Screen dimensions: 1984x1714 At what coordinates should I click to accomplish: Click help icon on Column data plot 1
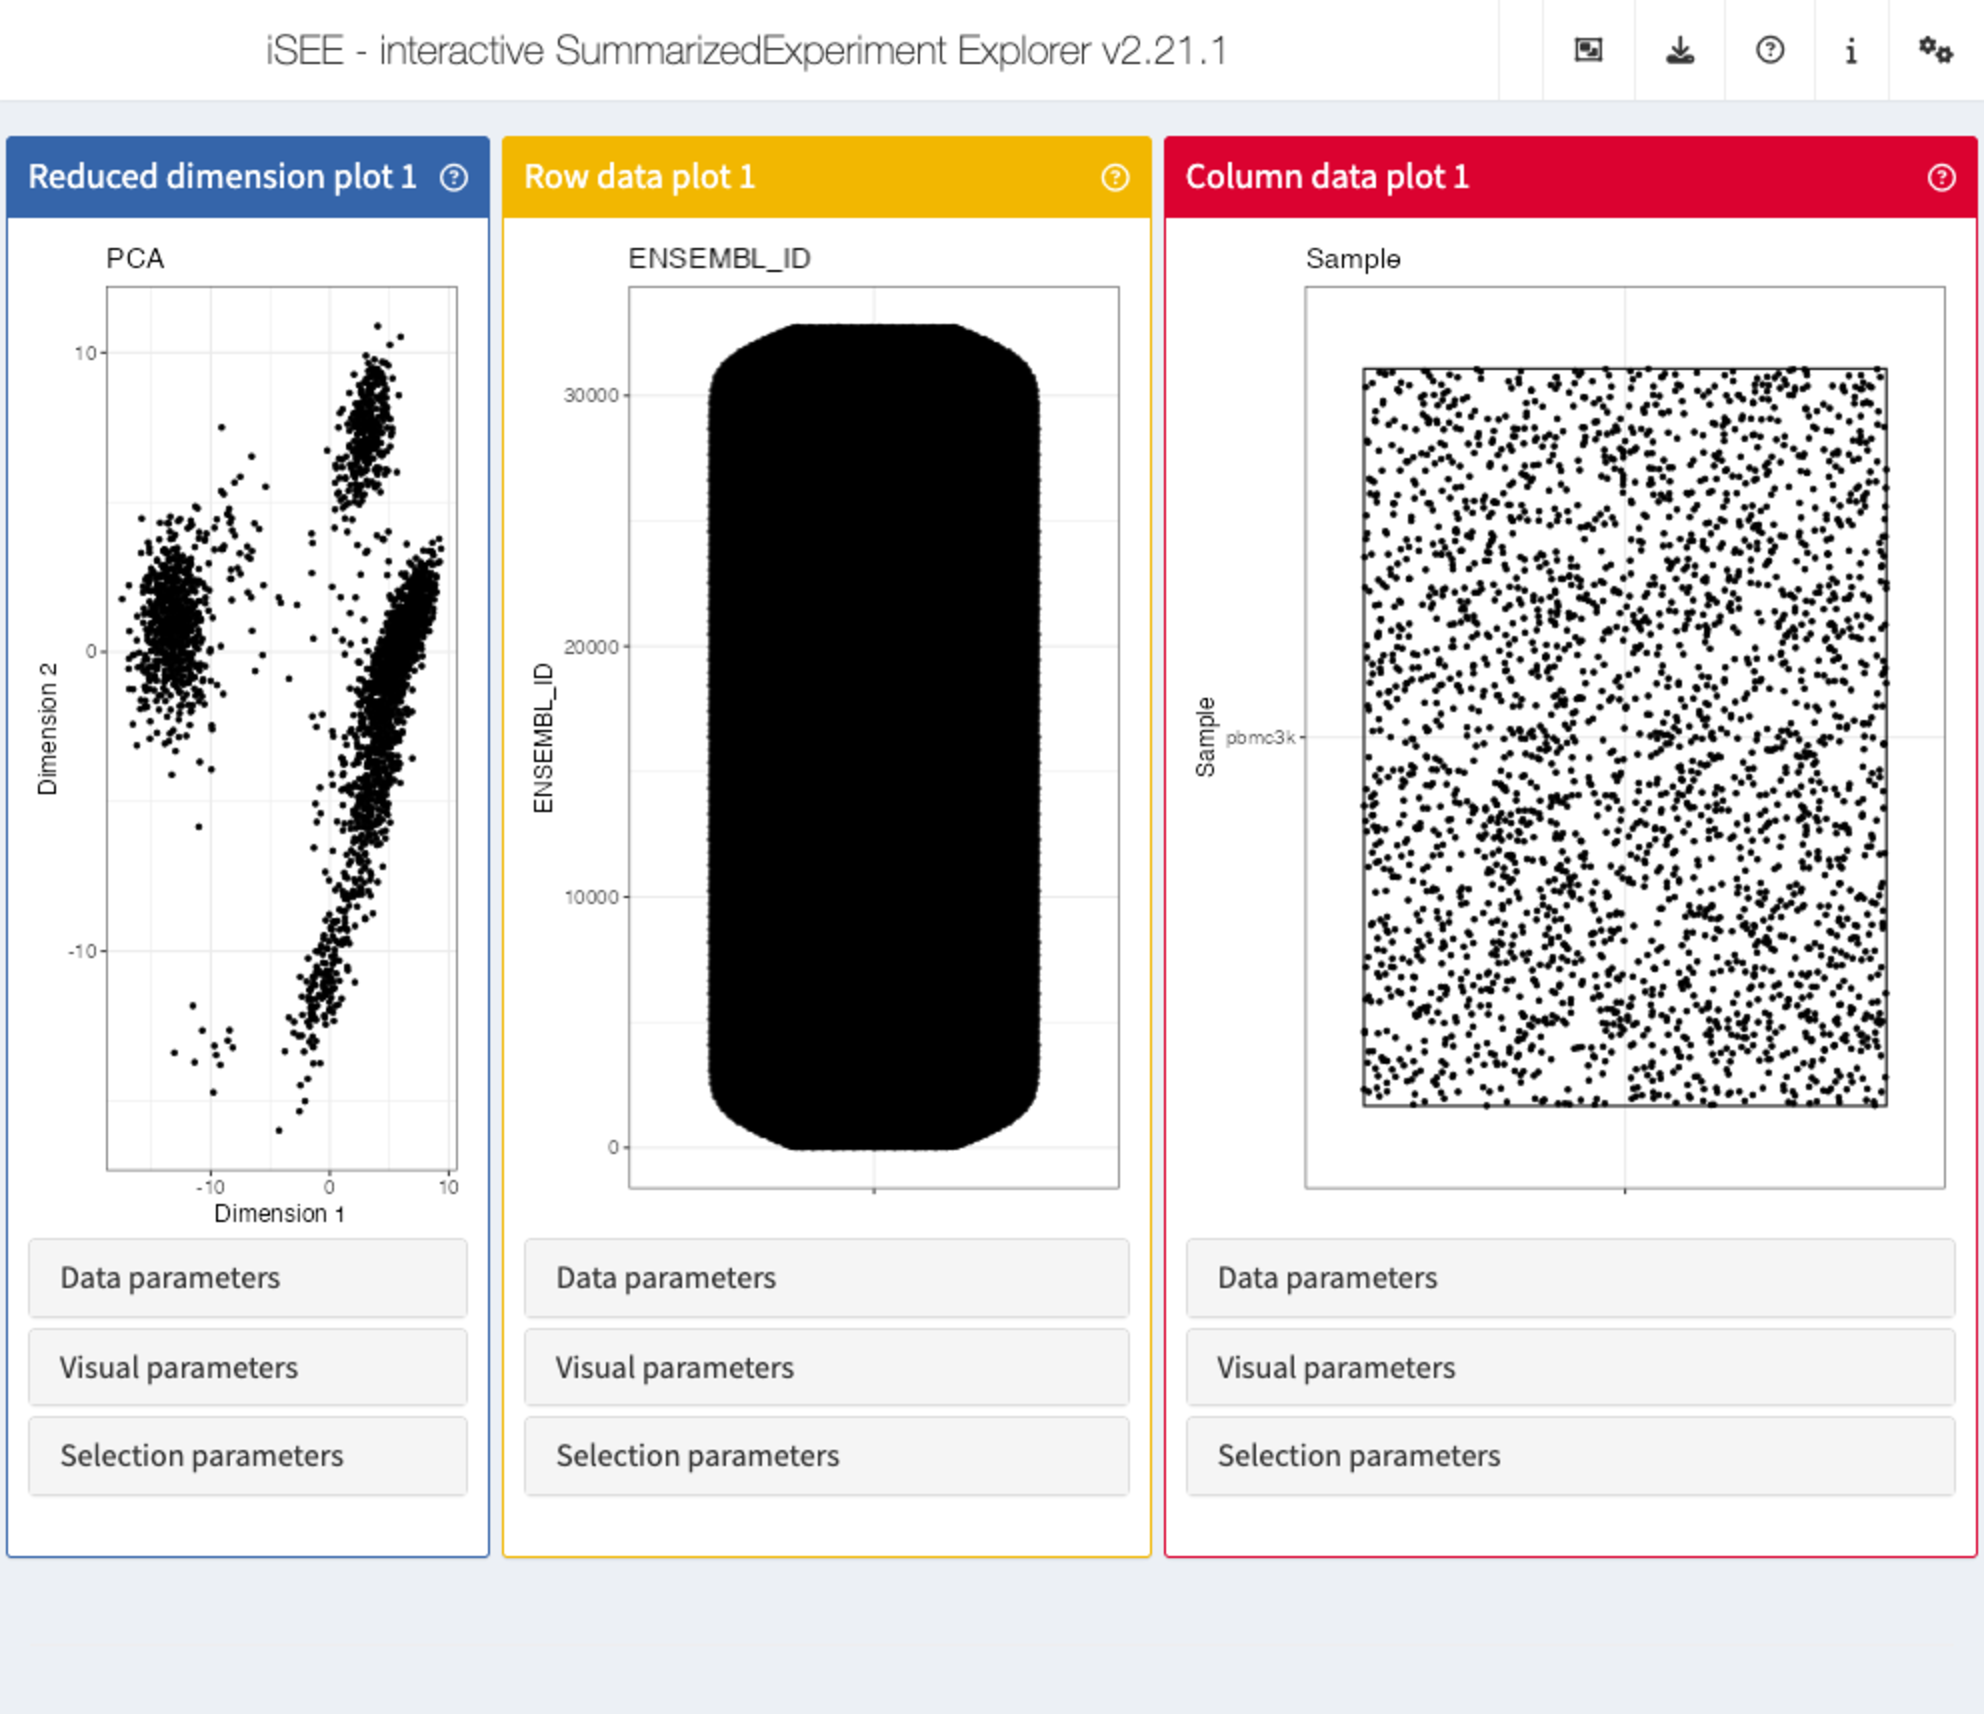(1941, 177)
